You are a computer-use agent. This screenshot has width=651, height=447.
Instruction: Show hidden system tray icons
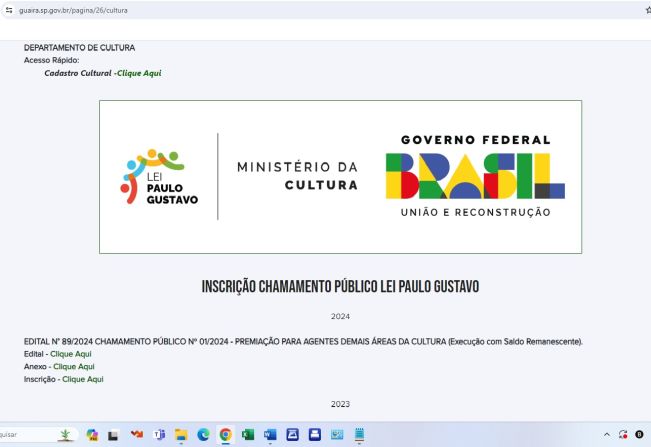click(607, 435)
